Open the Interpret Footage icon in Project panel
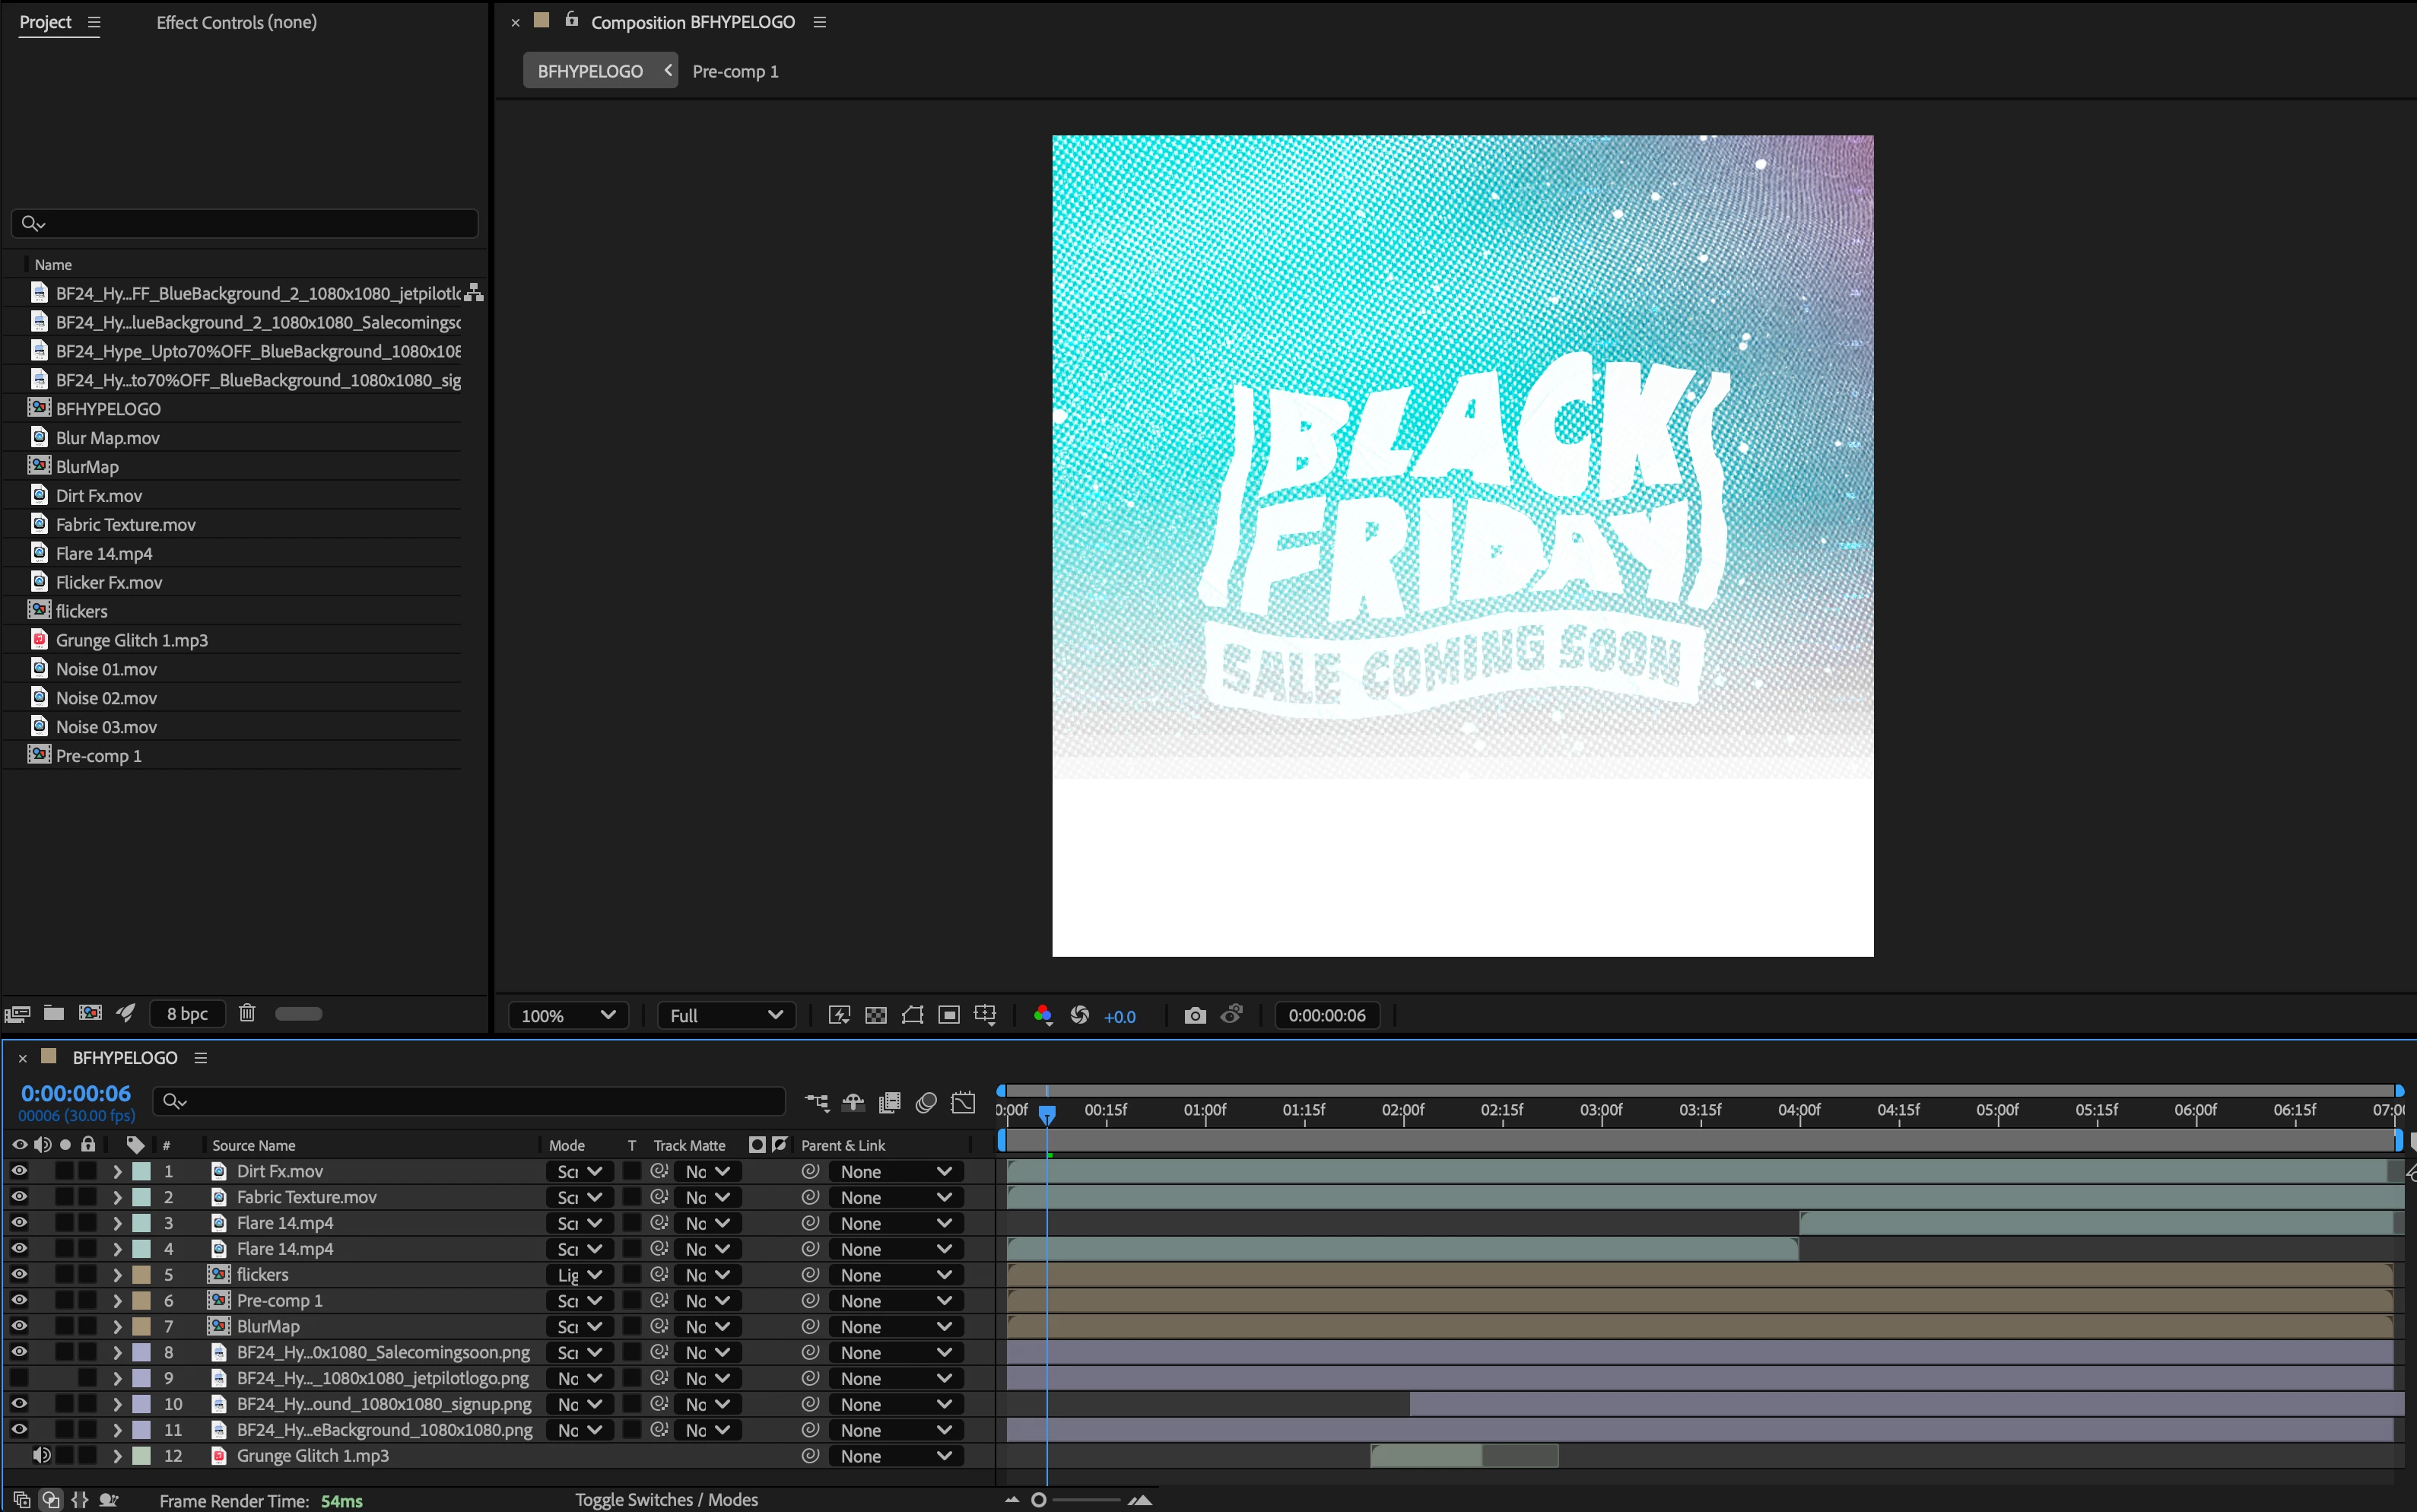The height and width of the screenshot is (1512, 2417). coord(18,1013)
